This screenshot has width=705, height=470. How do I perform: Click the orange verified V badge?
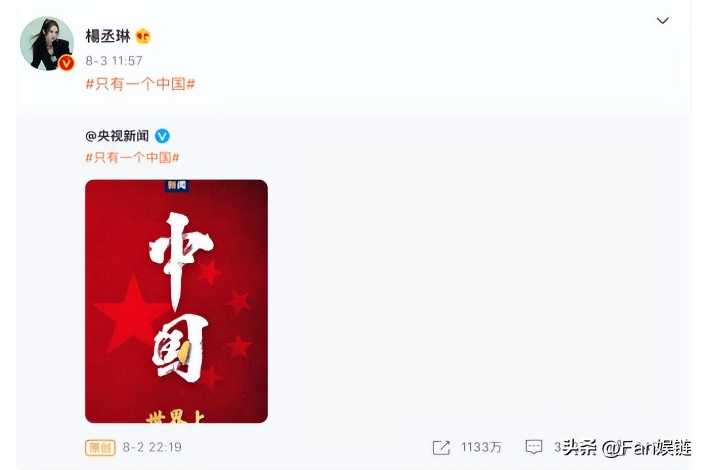point(66,63)
